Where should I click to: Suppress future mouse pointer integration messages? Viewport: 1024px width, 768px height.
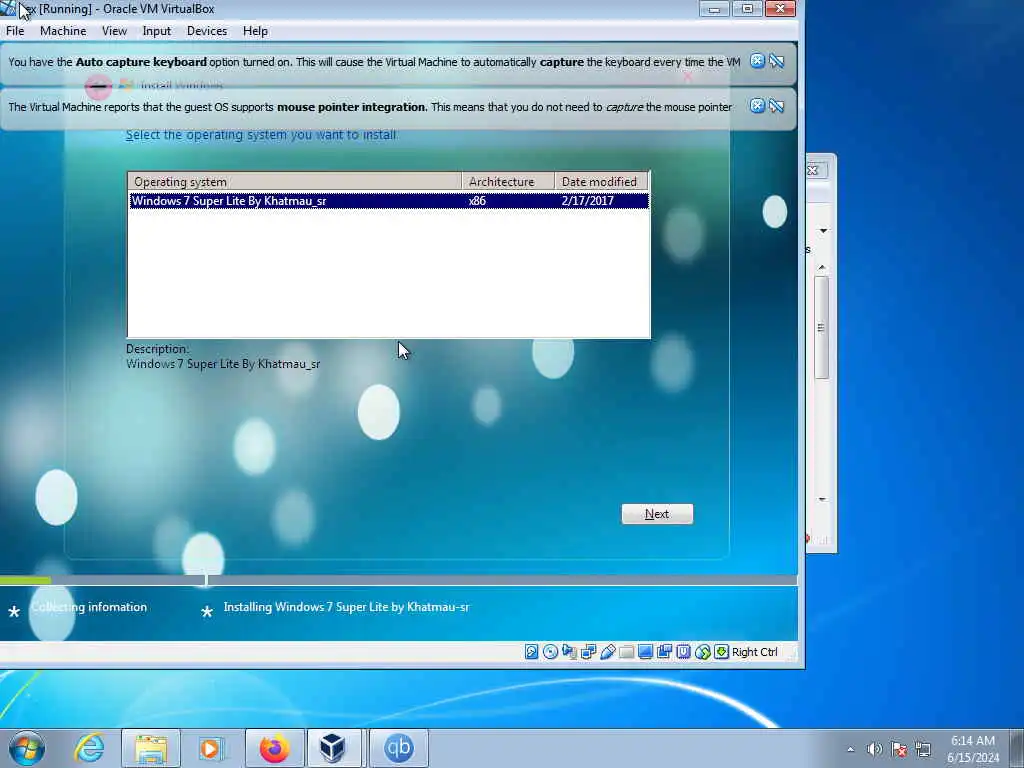(x=776, y=106)
